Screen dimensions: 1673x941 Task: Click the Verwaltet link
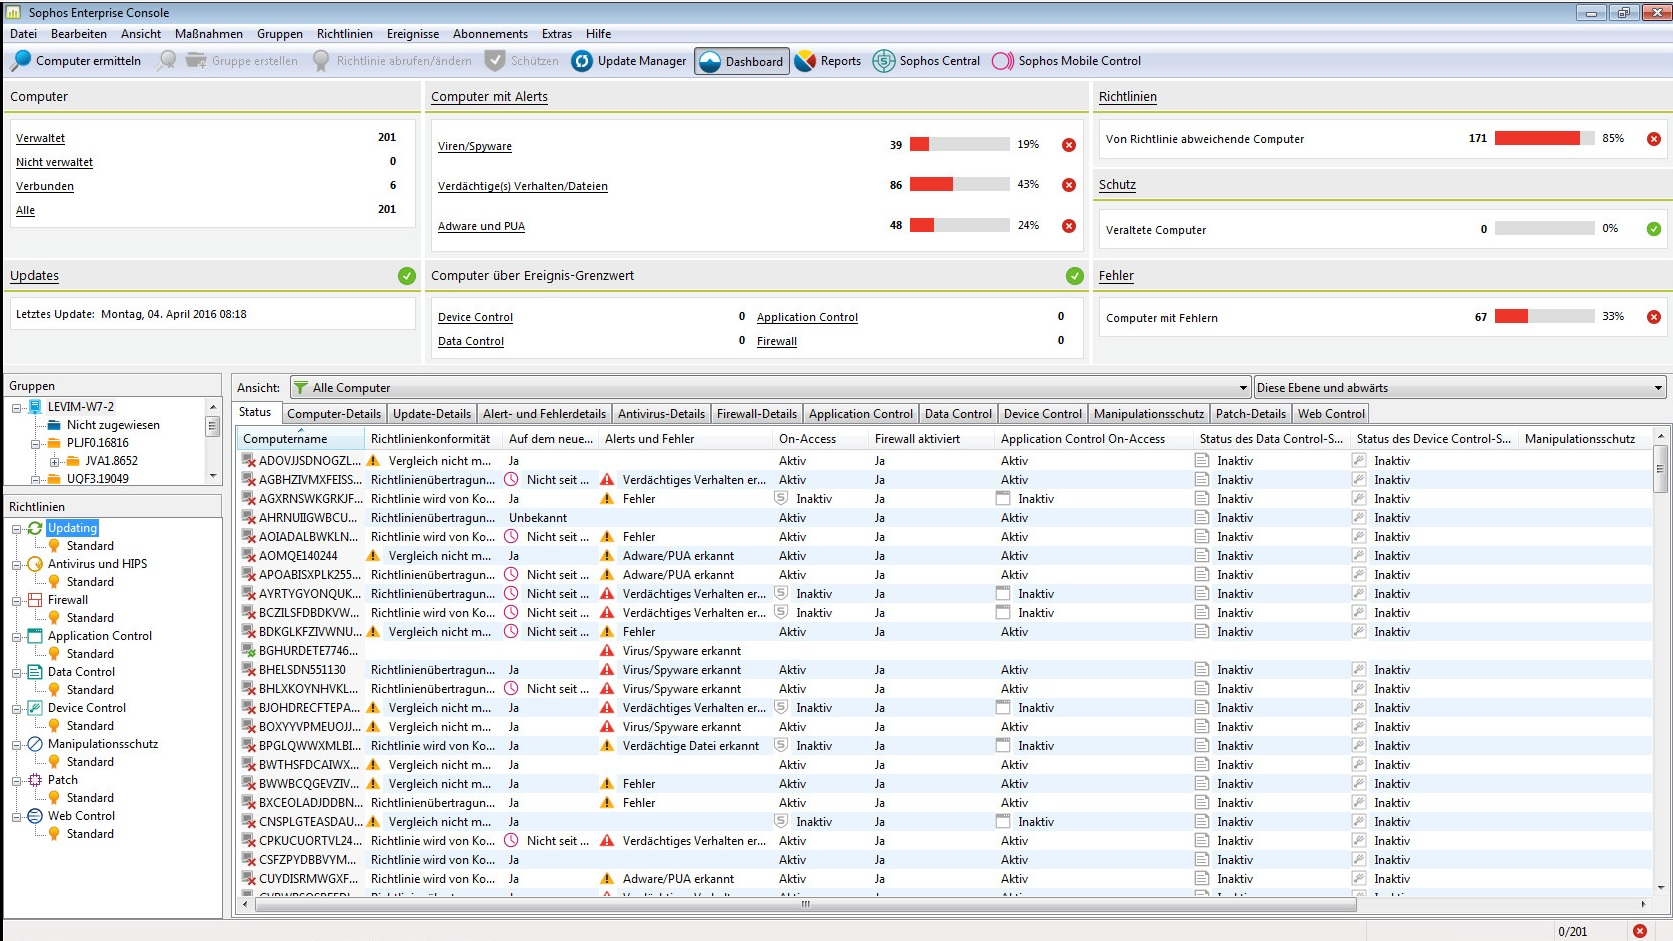(x=40, y=139)
